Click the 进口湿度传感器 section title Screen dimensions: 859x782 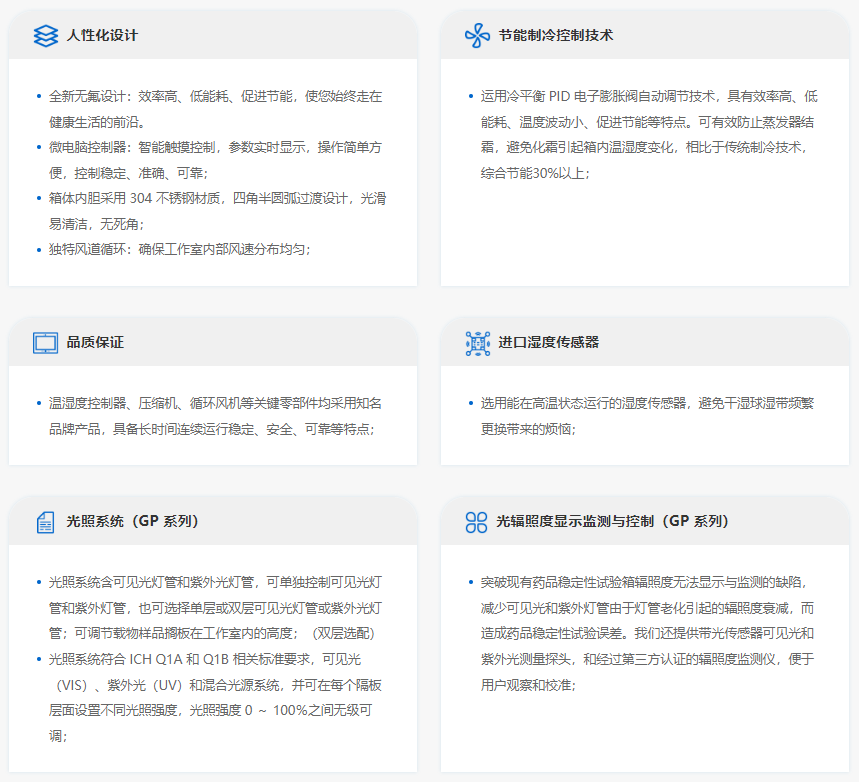pos(548,342)
